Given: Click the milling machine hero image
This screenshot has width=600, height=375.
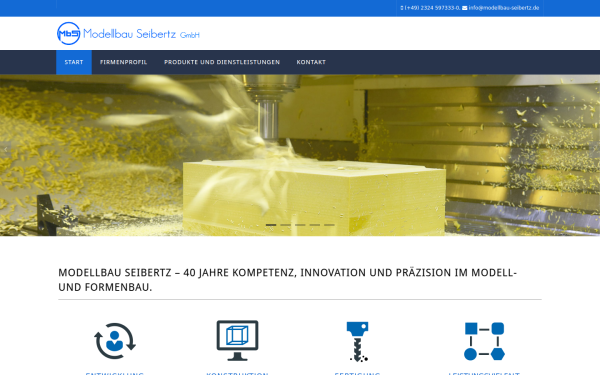Looking at the screenshot, I should pos(300,155).
